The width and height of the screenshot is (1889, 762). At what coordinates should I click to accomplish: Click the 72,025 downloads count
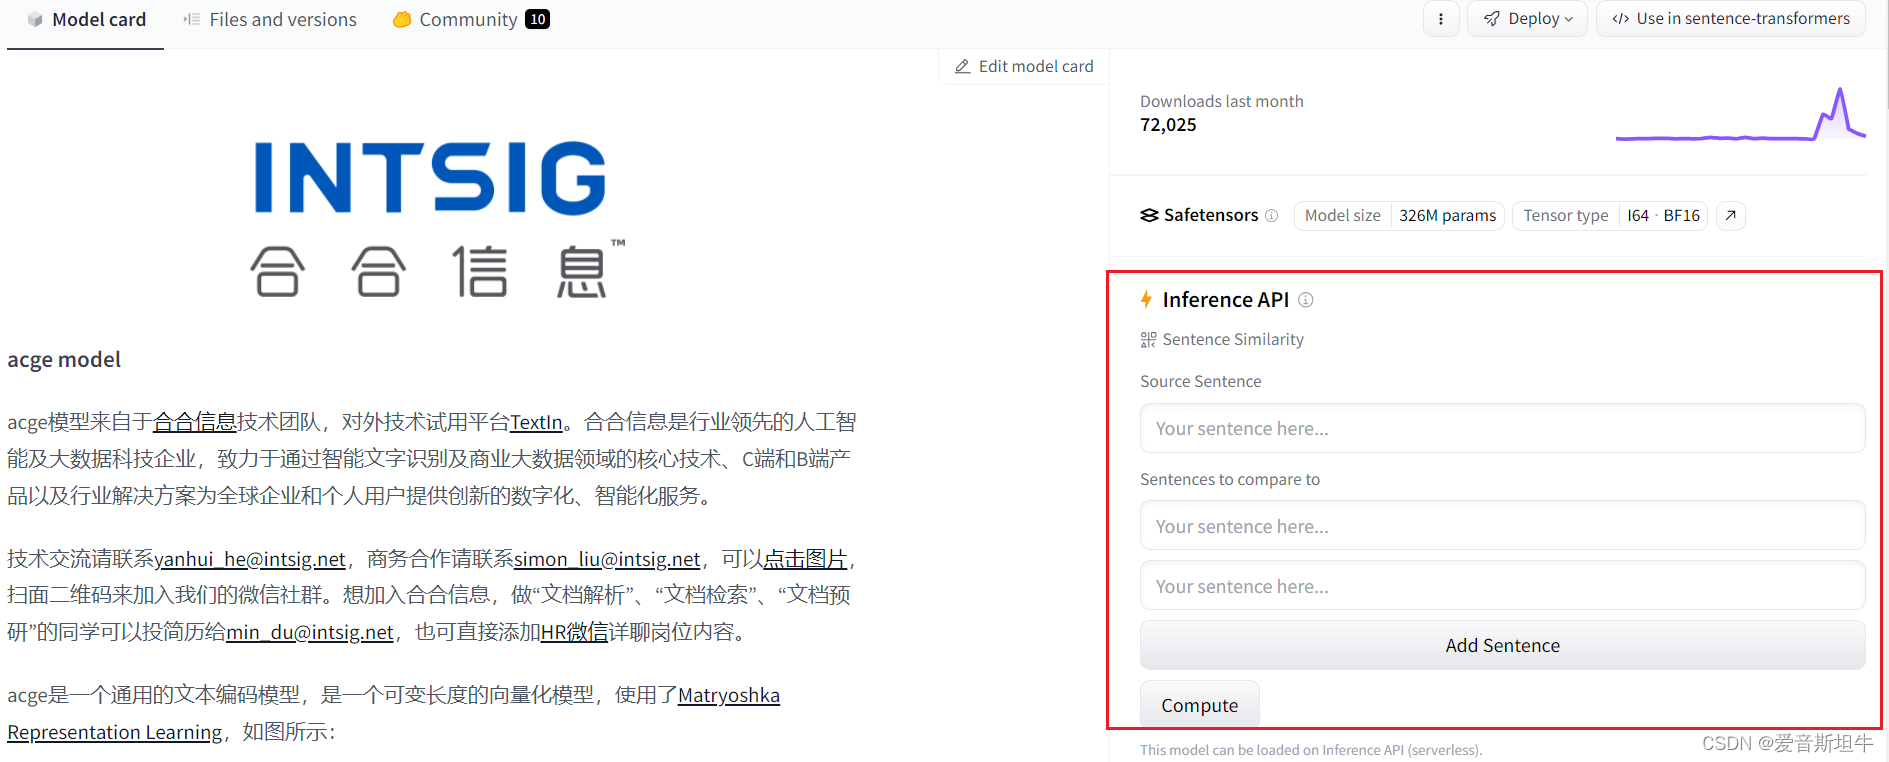click(x=1168, y=125)
